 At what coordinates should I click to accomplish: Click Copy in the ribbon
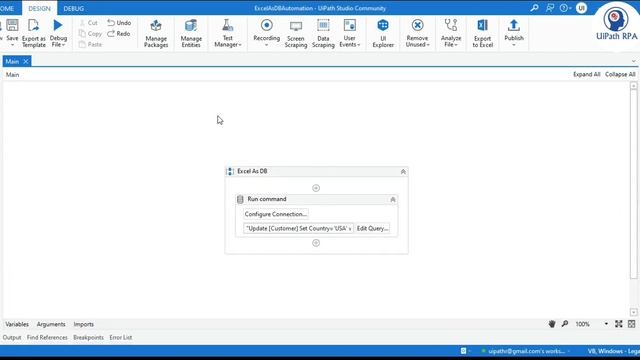[90, 33]
